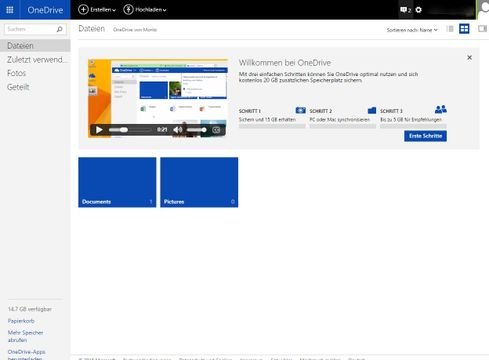Click the search magnifier icon
This screenshot has height=360, width=489.
(x=60, y=29)
